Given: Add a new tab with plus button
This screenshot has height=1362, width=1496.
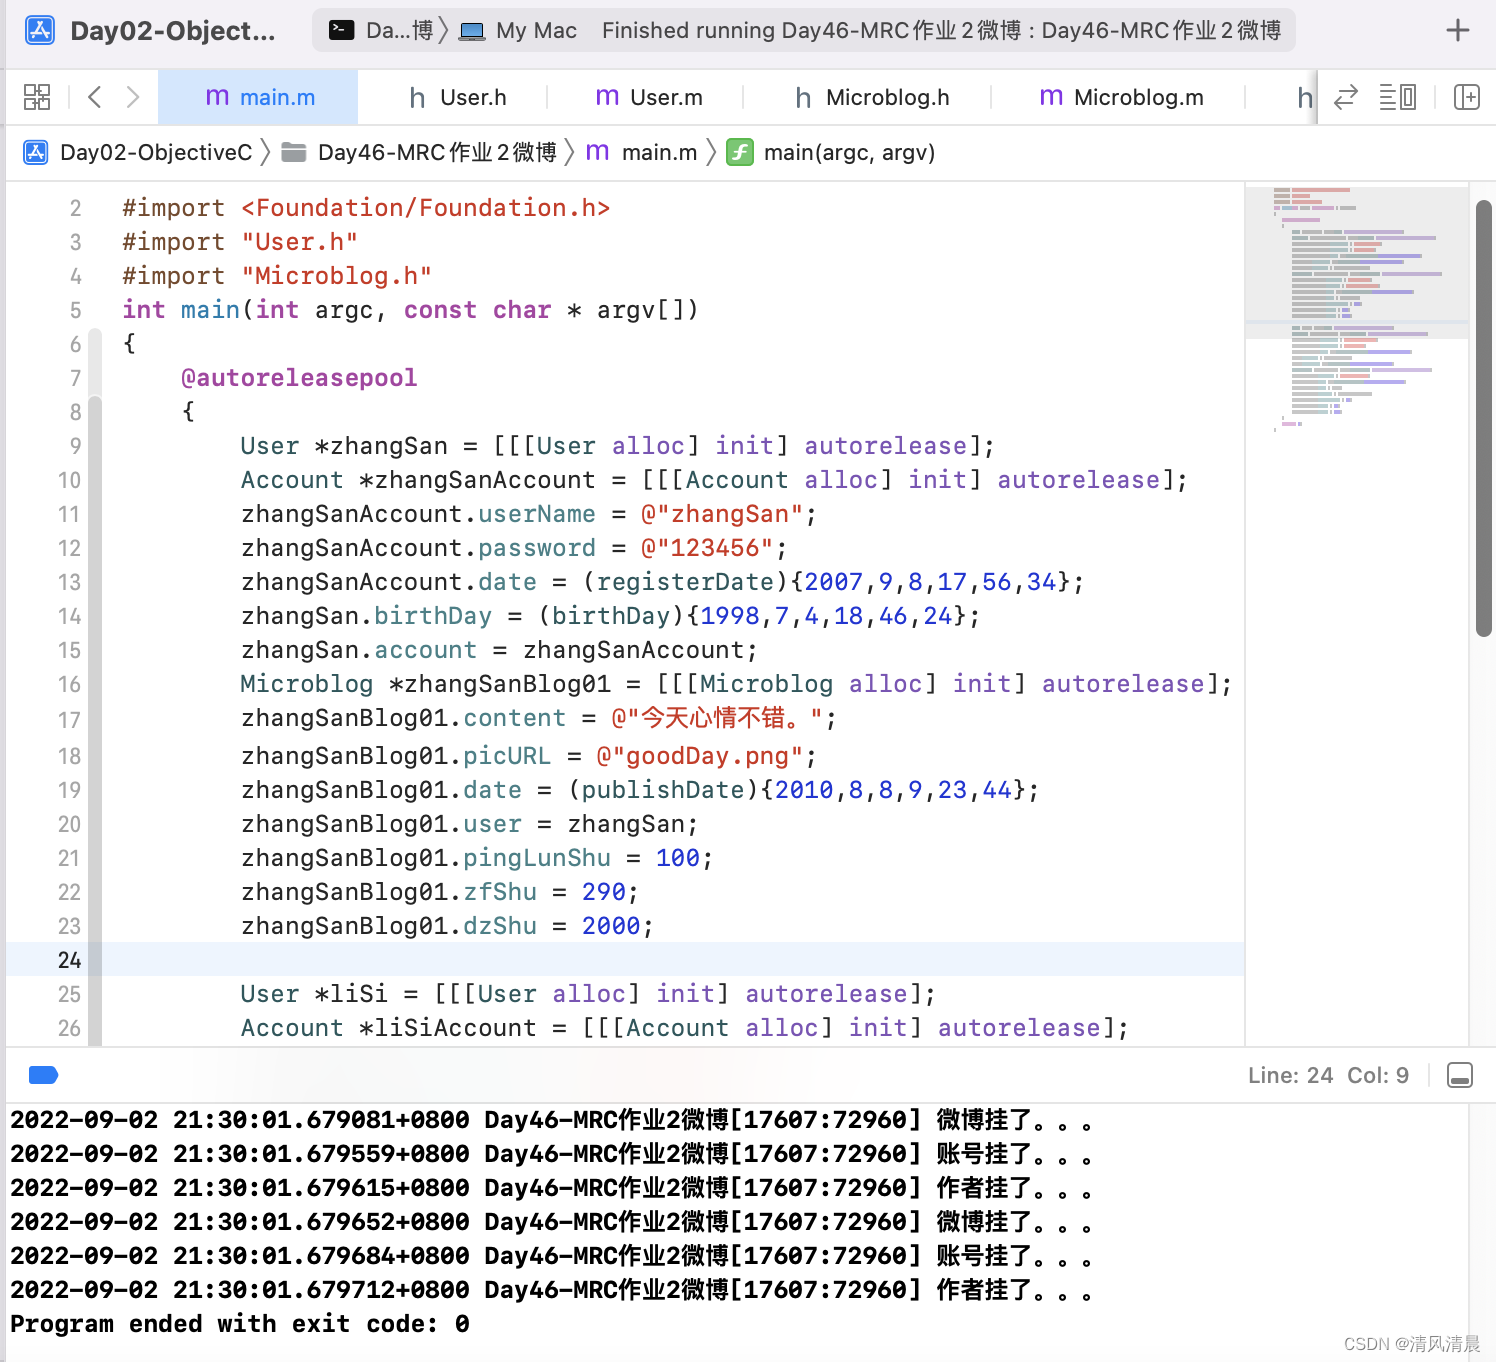Looking at the screenshot, I should point(1458,31).
